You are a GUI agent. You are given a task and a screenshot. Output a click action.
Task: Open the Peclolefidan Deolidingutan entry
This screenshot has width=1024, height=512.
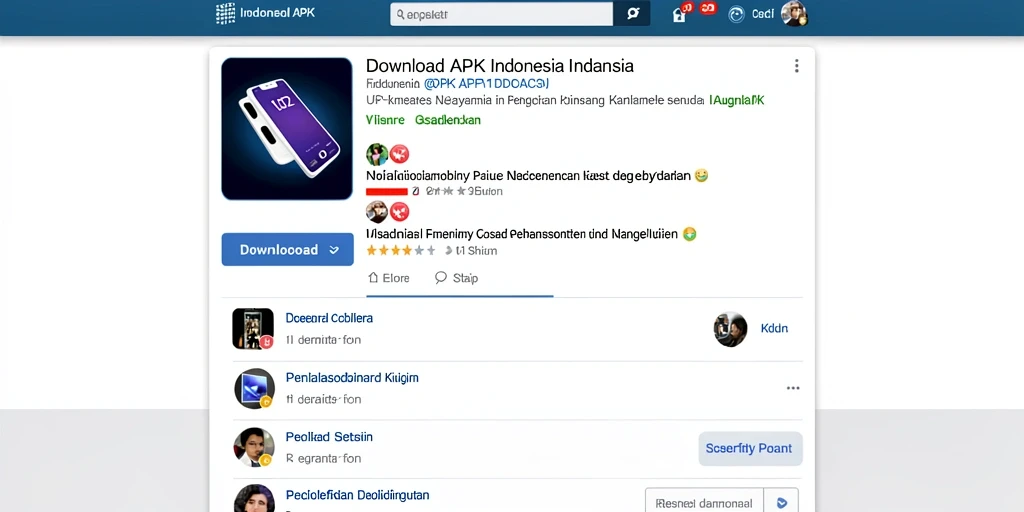[x=357, y=495]
